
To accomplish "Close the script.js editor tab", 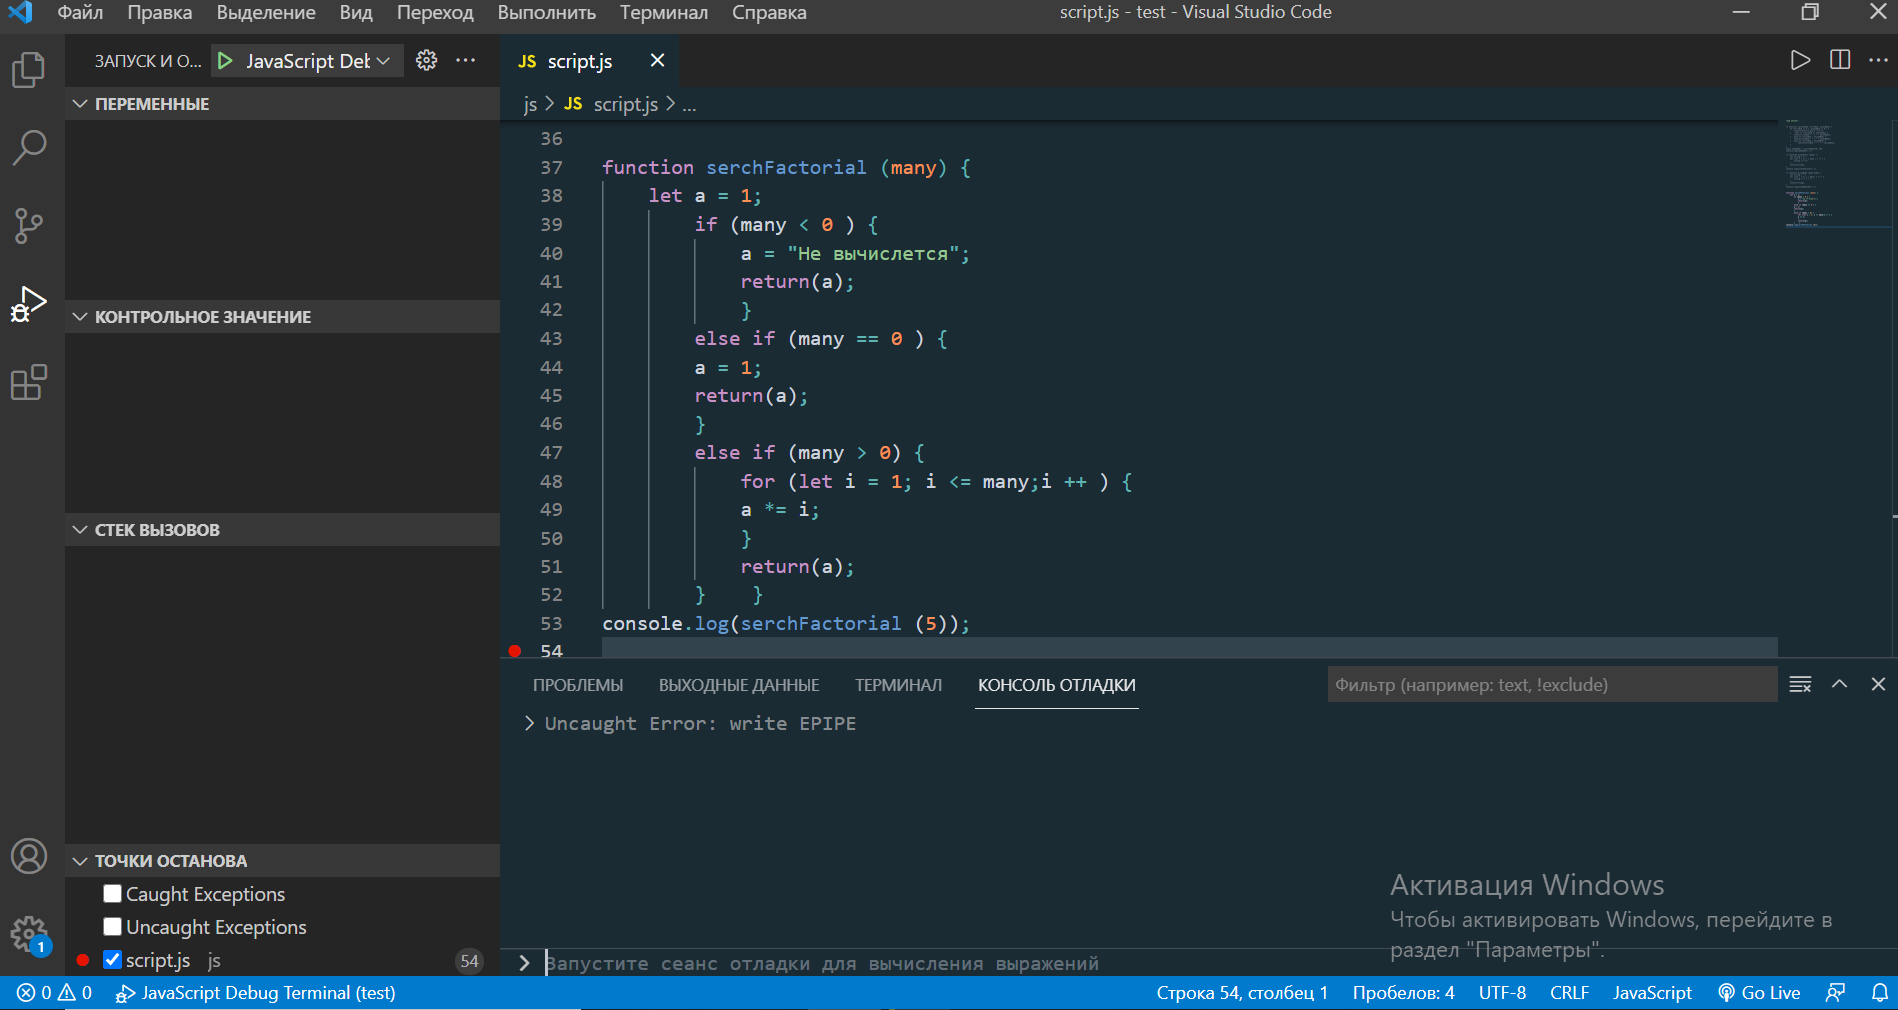I will 657,60.
